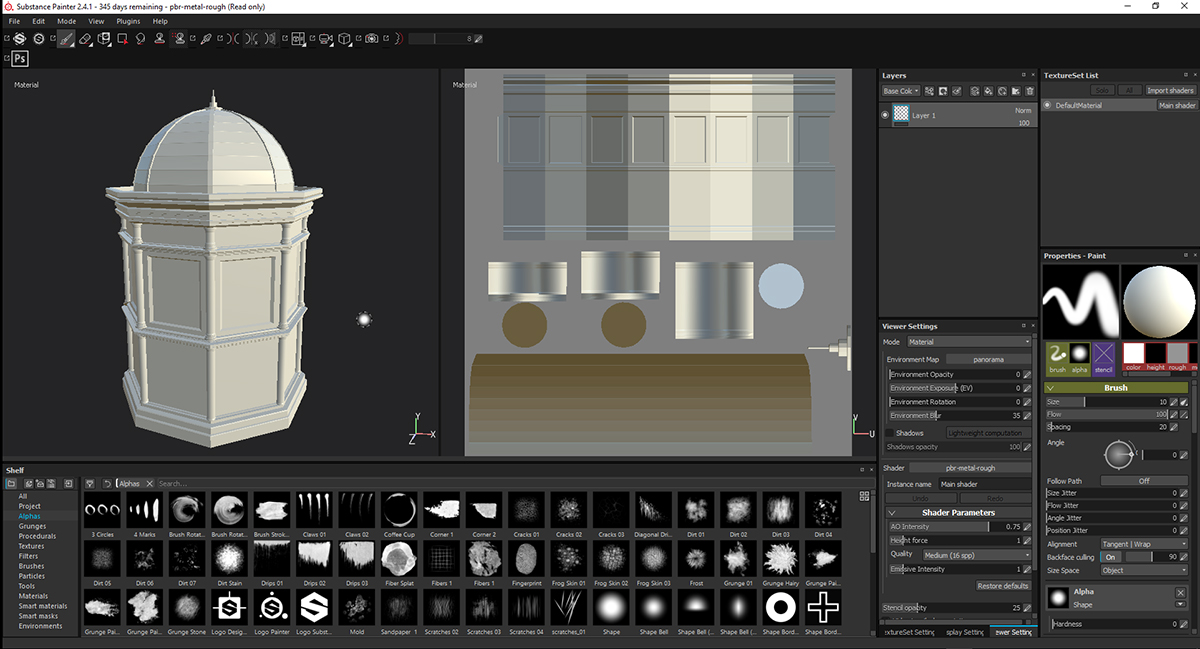
Task: Select the Polygon Fill tool
Action: (122, 38)
